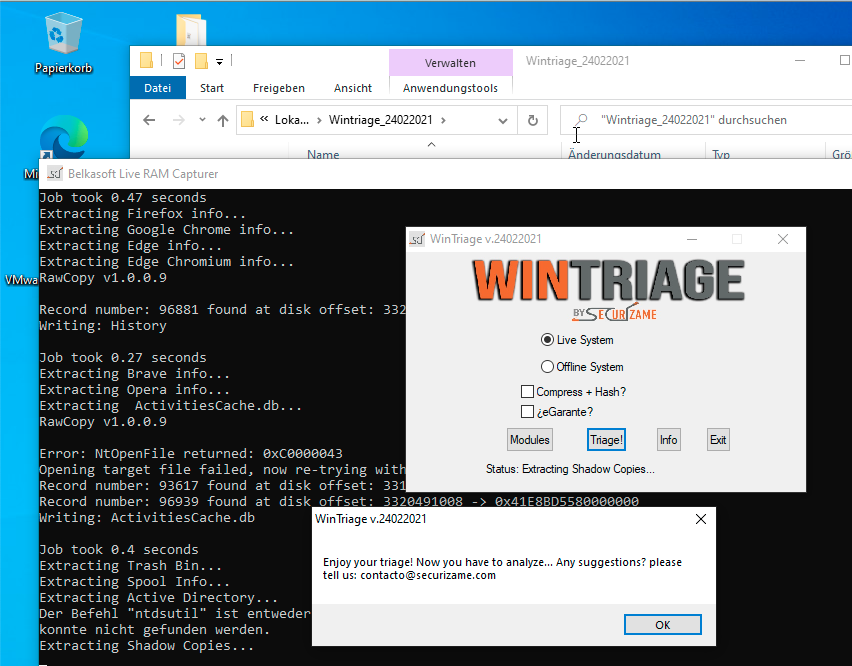This screenshot has width=852, height=666.
Task: Expand the address bar history dropdown
Action: [x=503, y=121]
